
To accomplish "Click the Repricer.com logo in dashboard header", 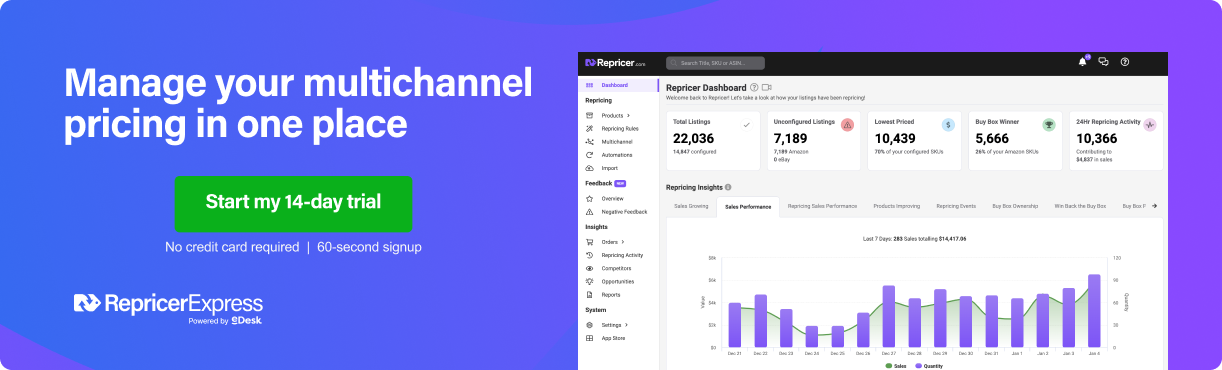I will 615,62.
